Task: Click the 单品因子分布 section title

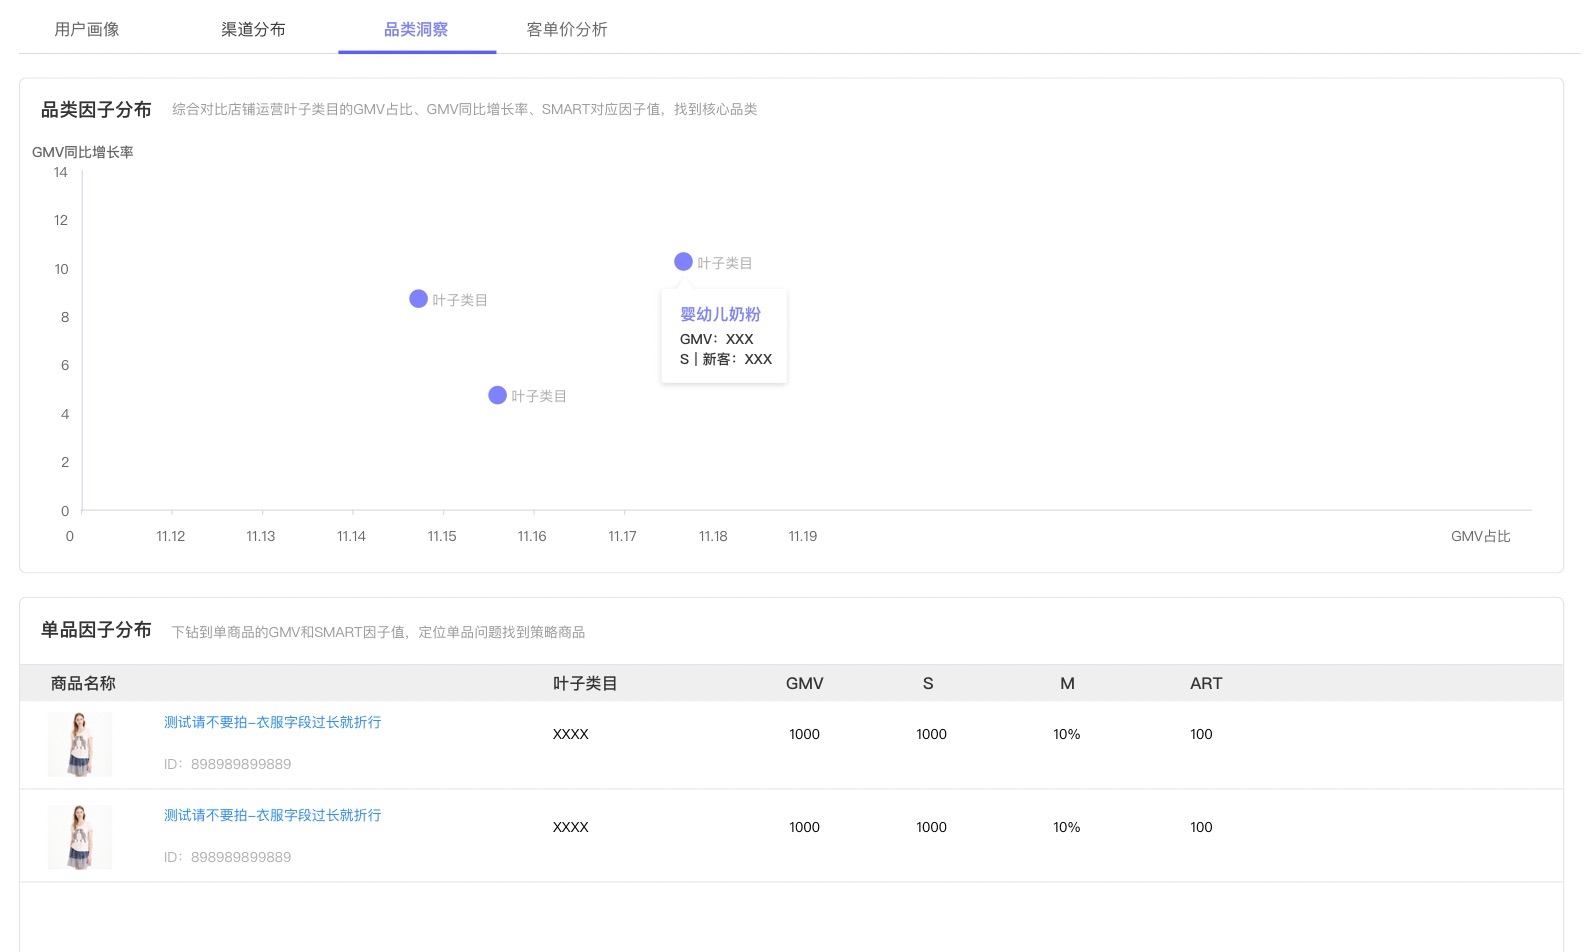Action: 96,629
